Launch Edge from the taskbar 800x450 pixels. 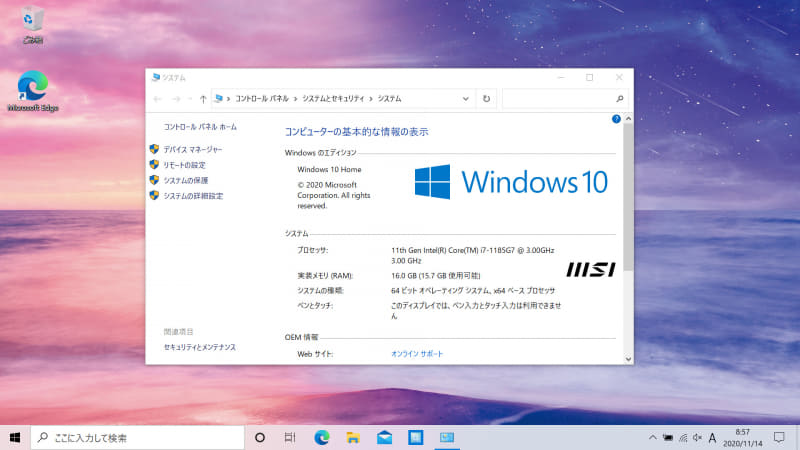click(321, 437)
